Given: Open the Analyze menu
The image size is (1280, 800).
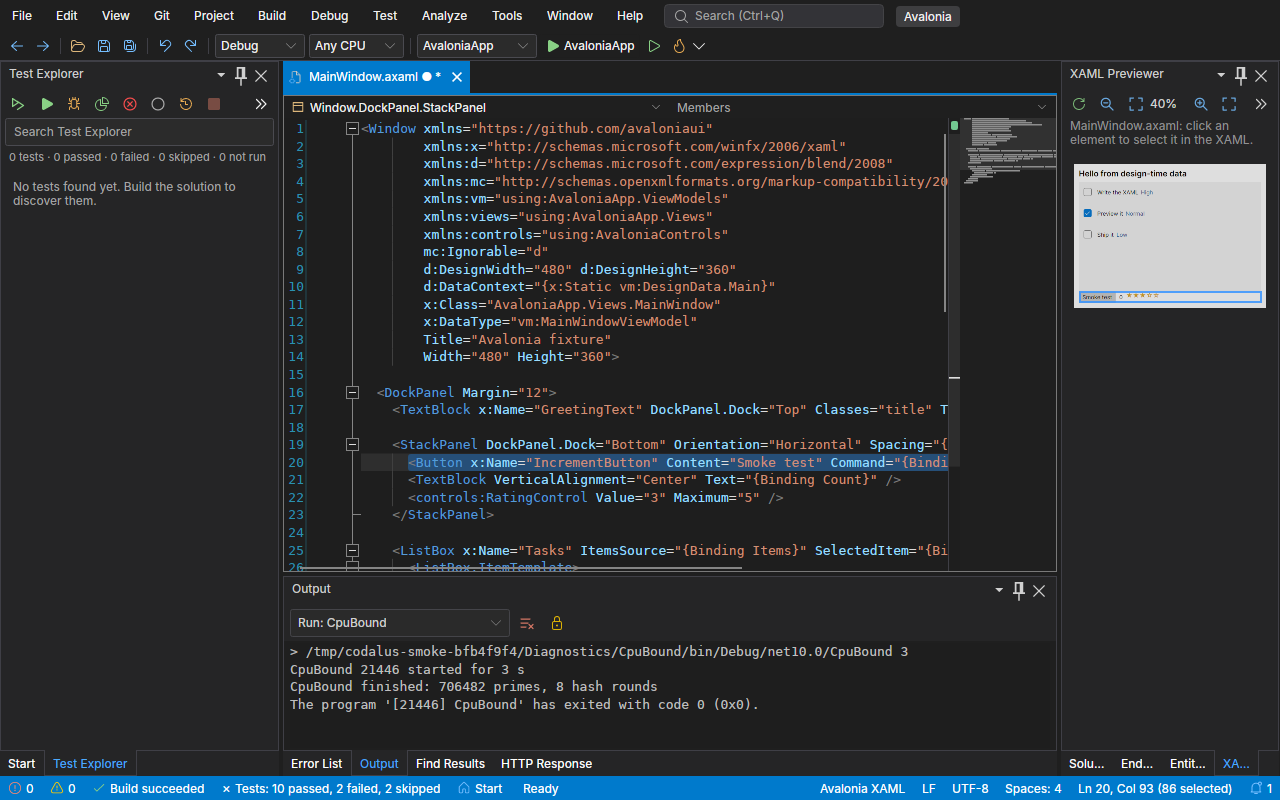Looking at the screenshot, I should [444, 15].
